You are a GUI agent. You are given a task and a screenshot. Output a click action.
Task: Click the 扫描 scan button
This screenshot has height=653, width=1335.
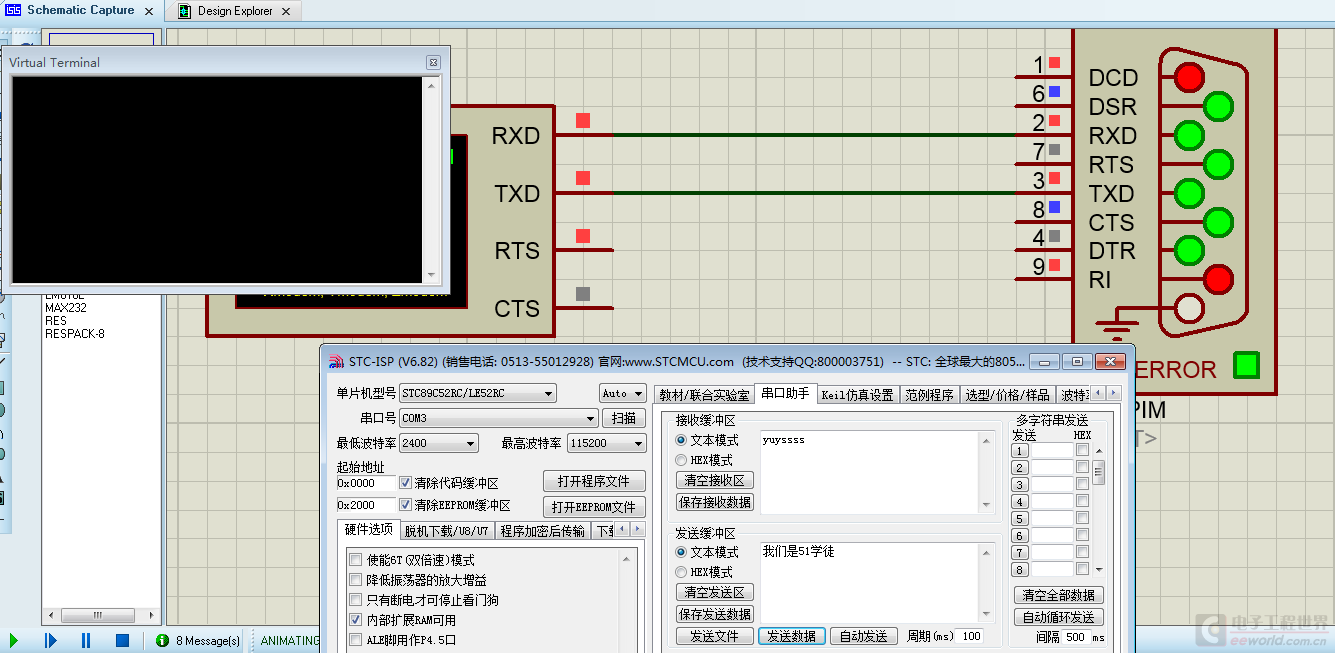623,418
